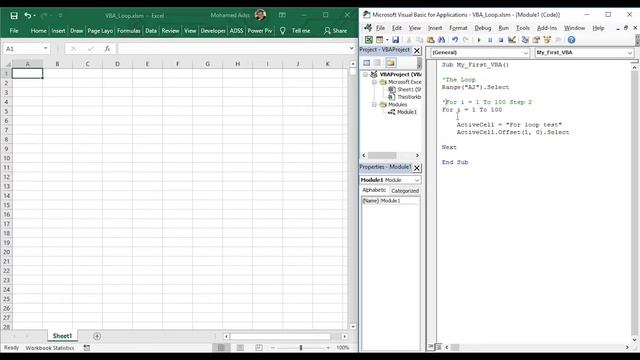Expand the formula bar chevron
The width and height of the screenshot is (640, 360).
(x=351, y=48)
